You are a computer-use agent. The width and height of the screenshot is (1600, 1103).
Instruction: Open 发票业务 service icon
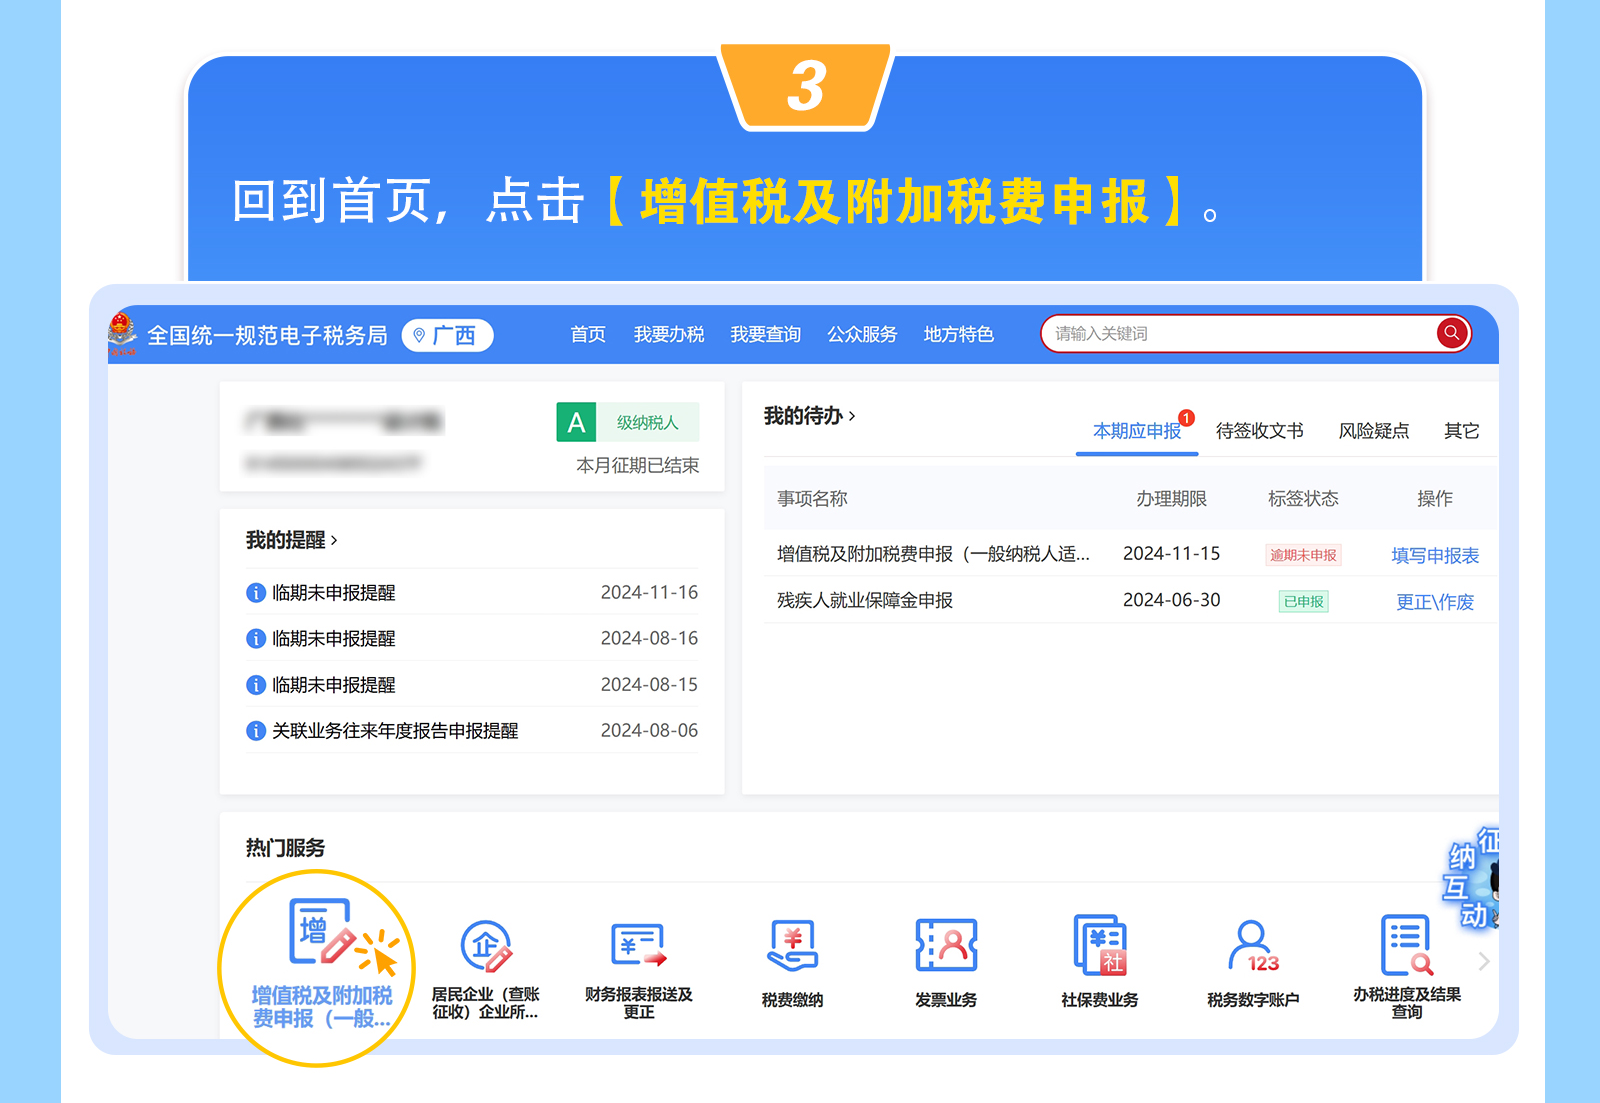[946, 947]
